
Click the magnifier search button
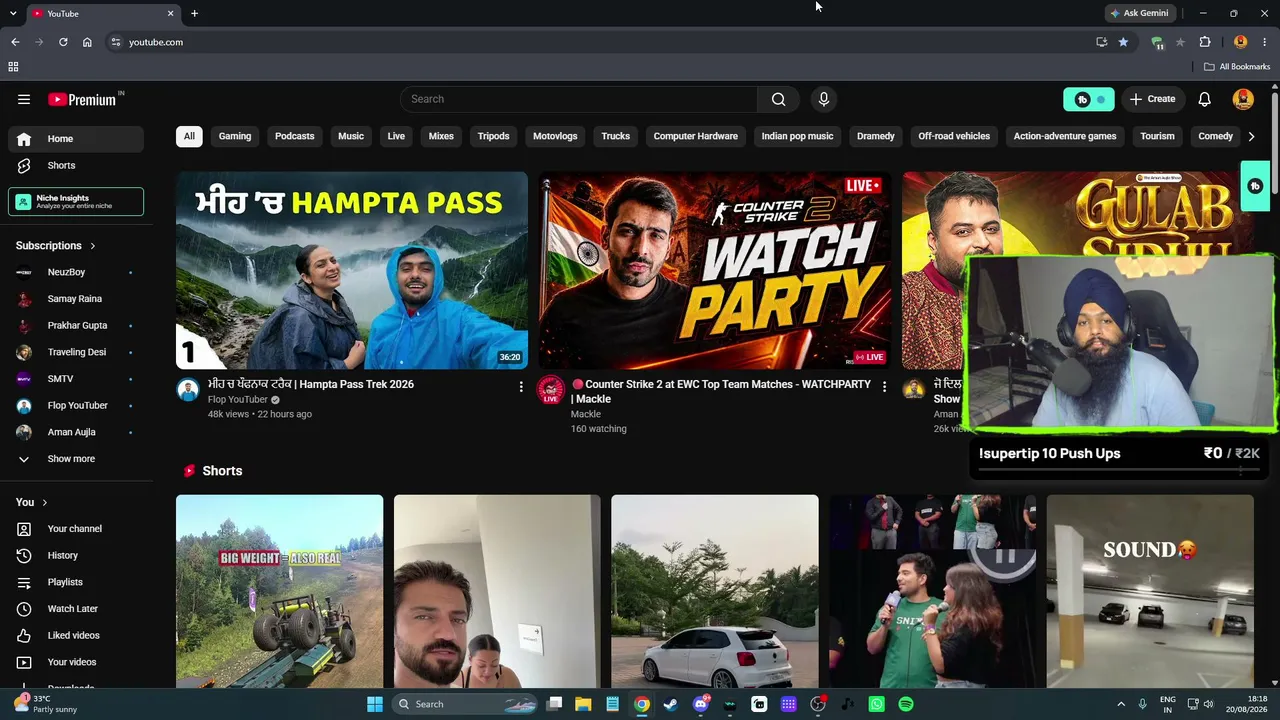[778, 99]
